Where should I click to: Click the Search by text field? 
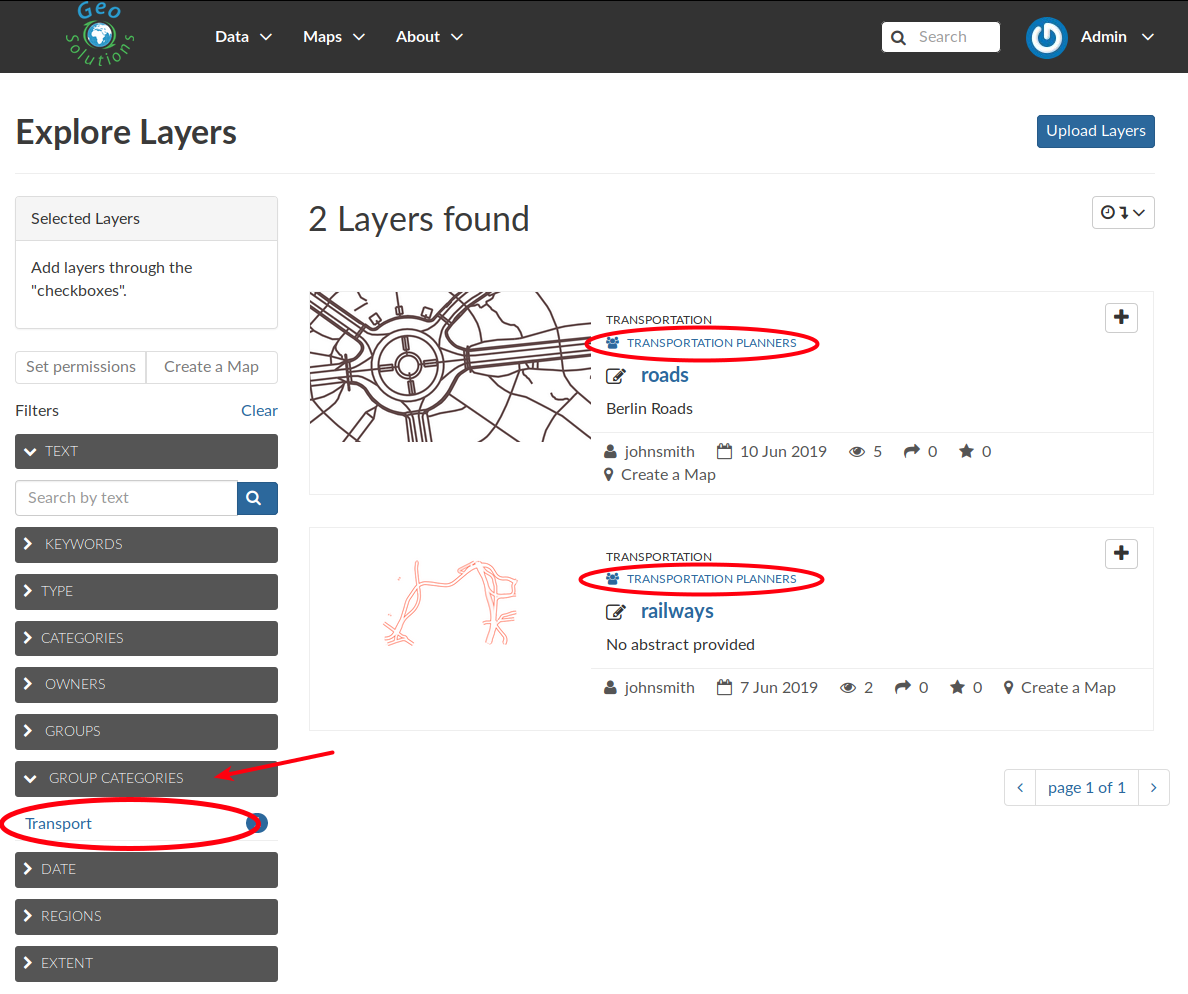pos(126,499)
